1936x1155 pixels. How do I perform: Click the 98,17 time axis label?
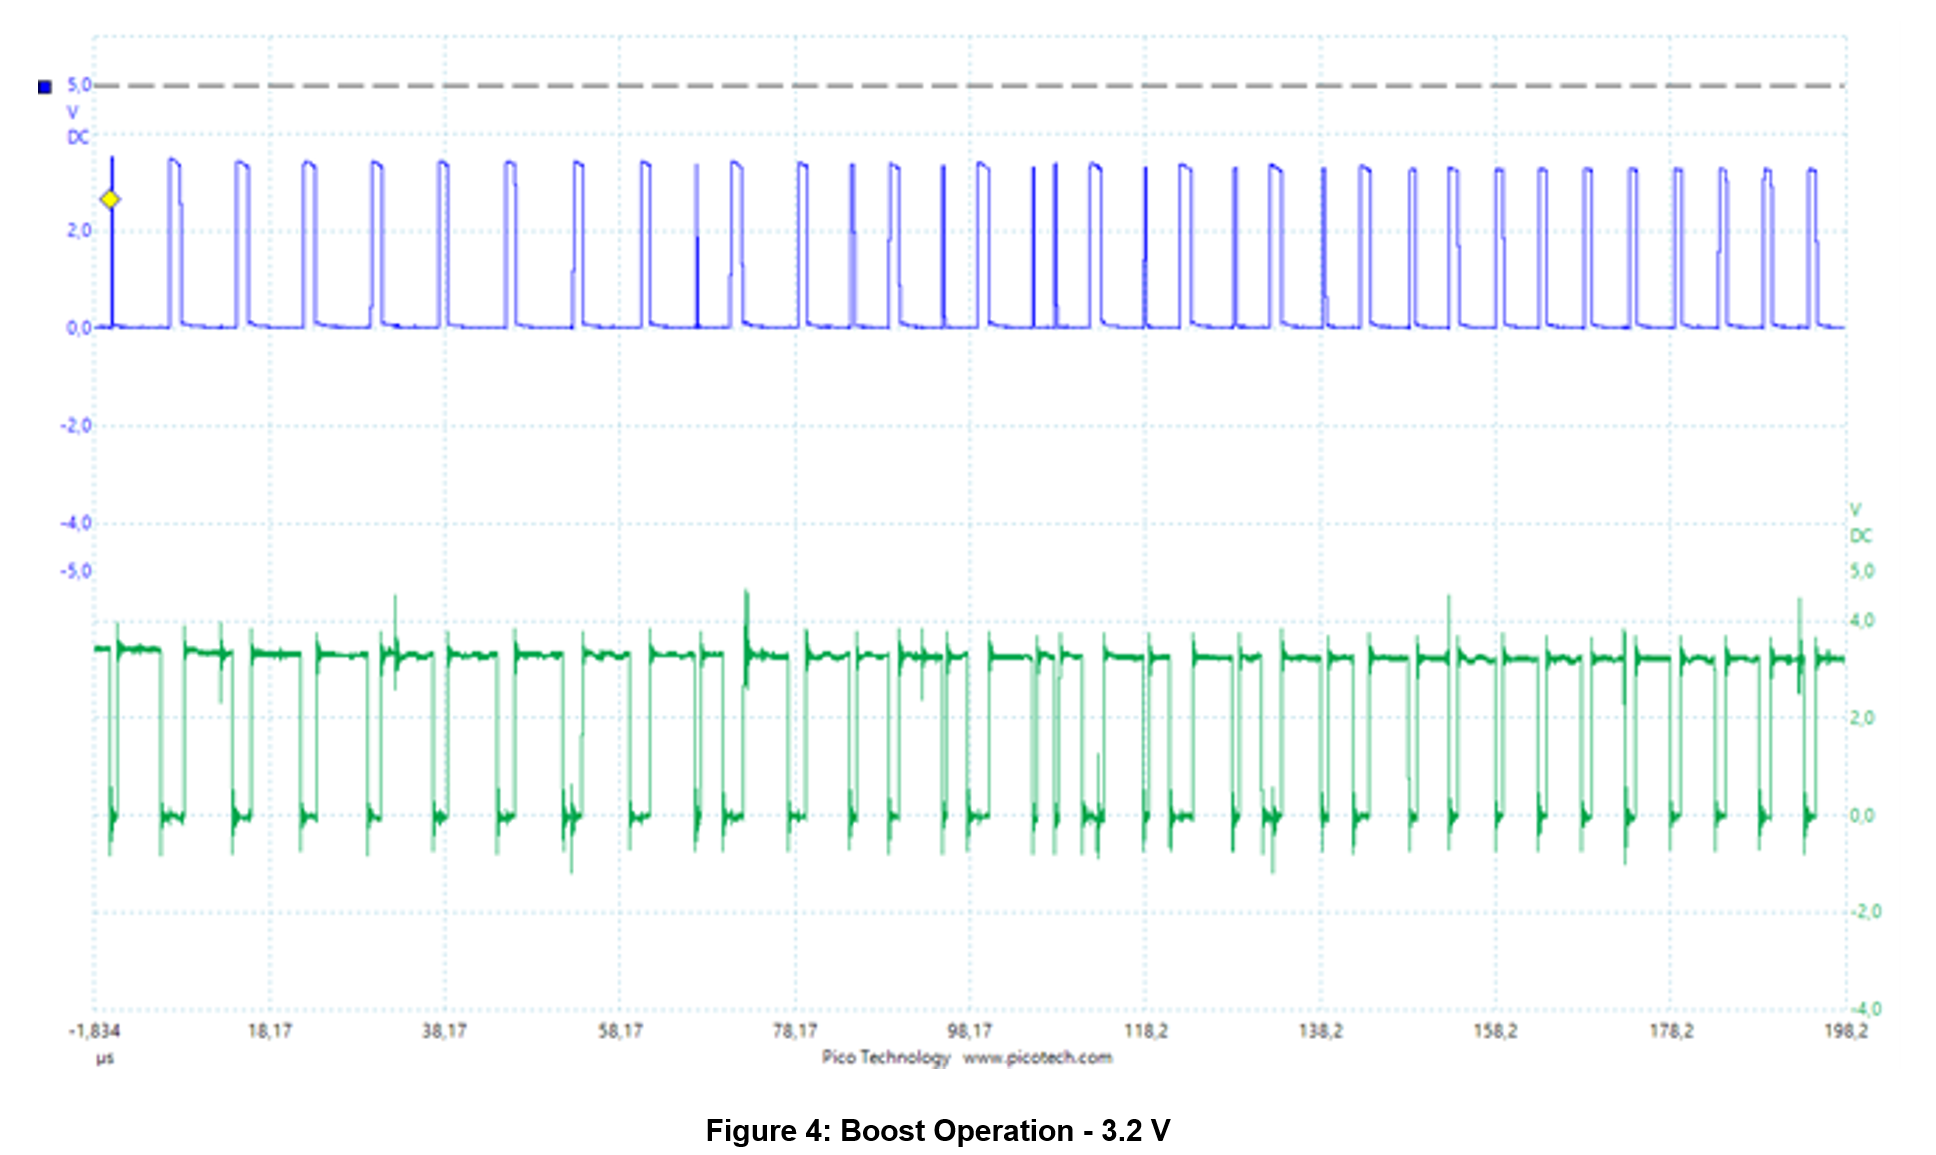pyautogui.click(x=969, y=1031)
